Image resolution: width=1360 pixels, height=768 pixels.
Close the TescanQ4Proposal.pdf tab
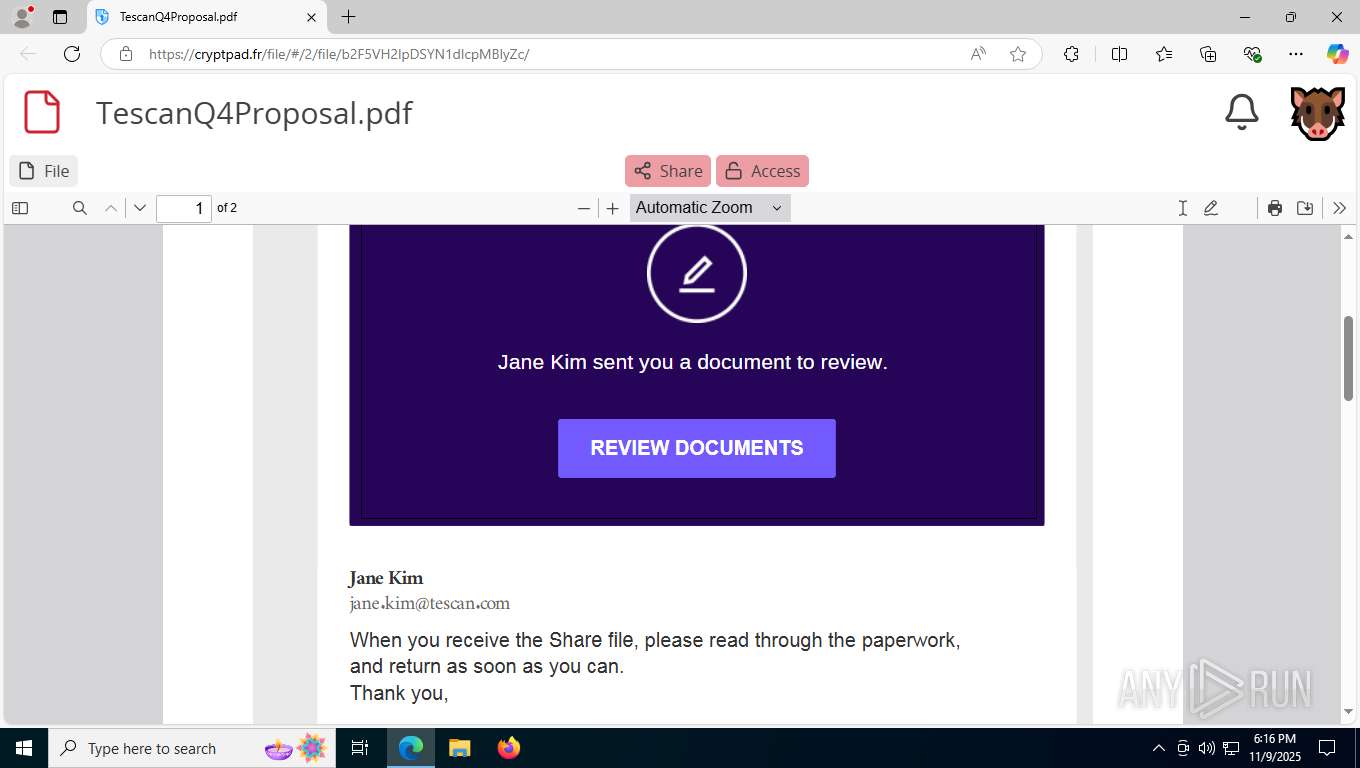tap(311, 17)
